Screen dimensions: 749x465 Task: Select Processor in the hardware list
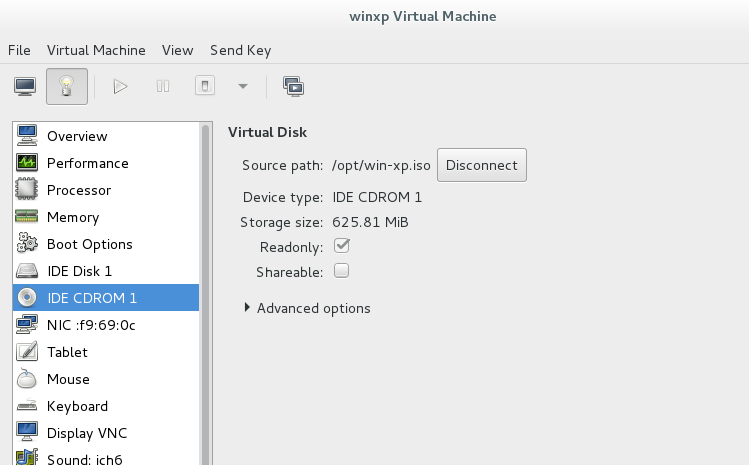tap(78, 190)
